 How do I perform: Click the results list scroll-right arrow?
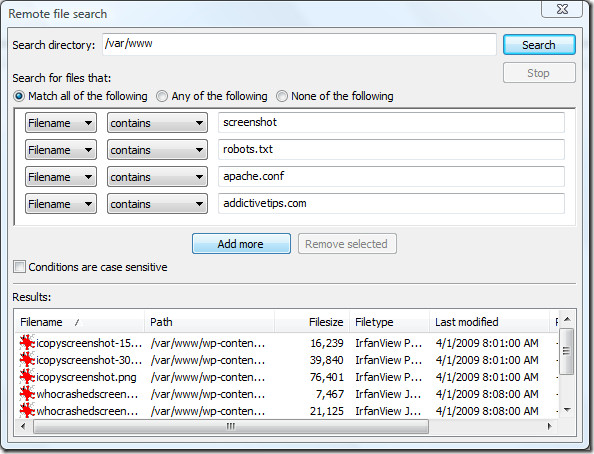pos(549,426)
